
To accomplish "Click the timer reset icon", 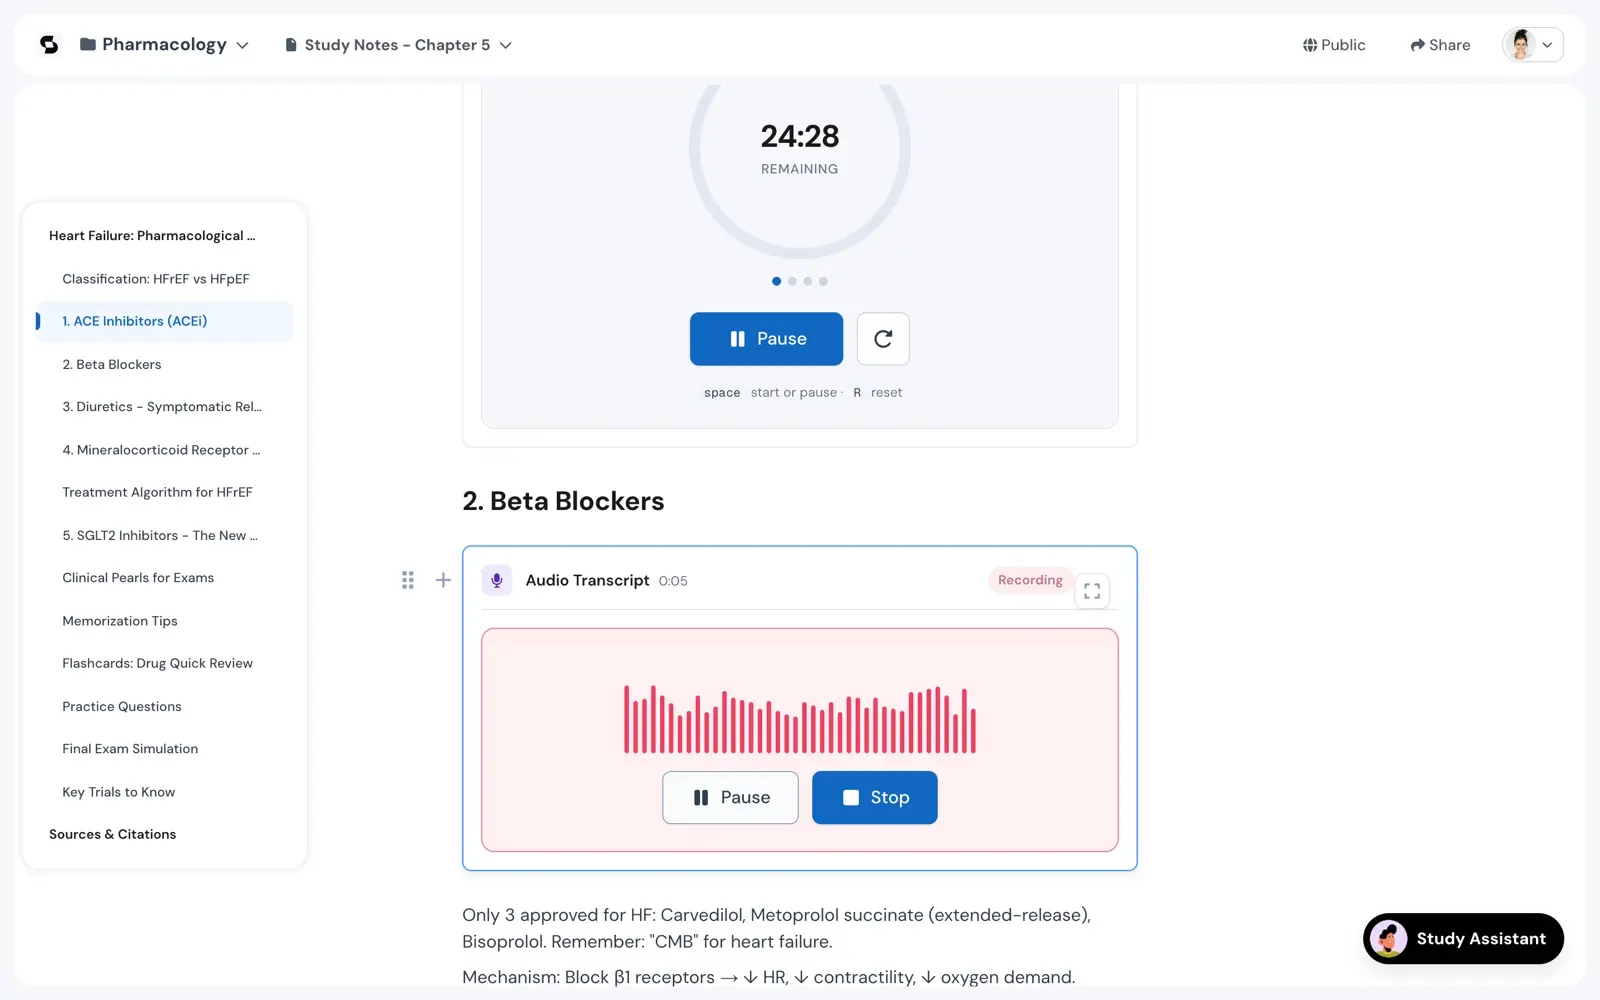I will click(883, 339).
